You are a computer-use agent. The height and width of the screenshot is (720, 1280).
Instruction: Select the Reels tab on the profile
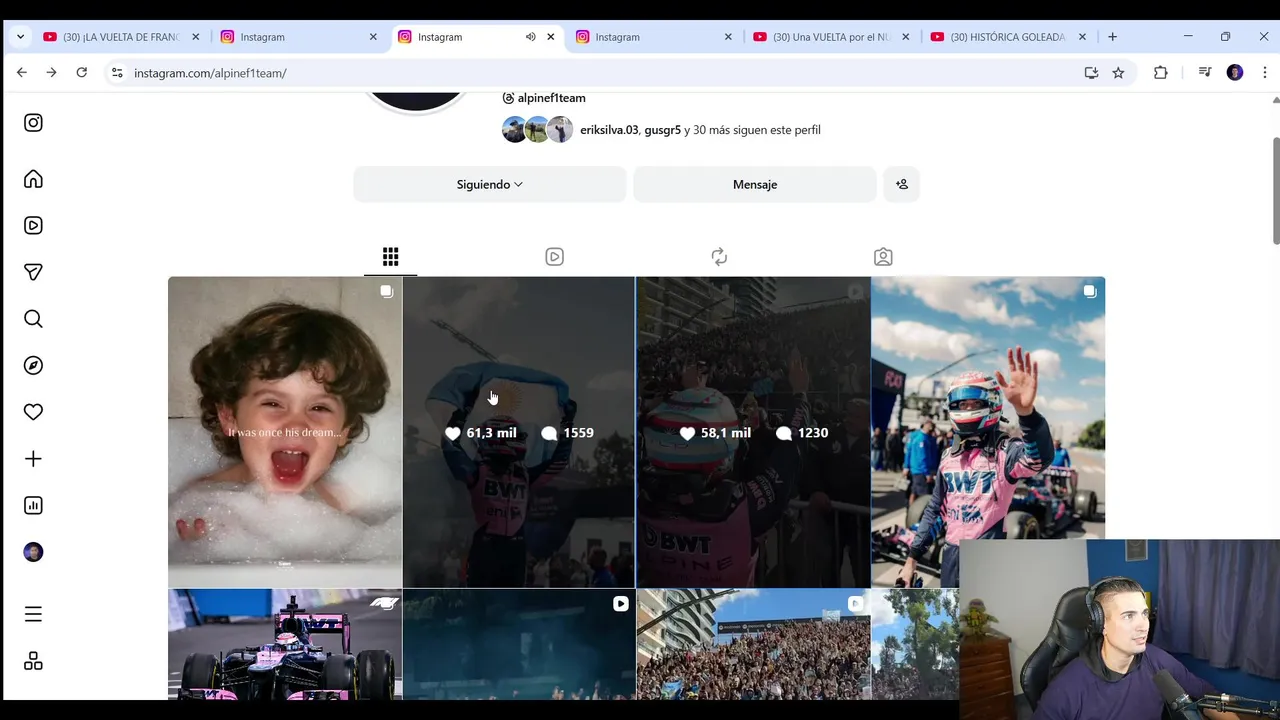(x=554, y=257)
